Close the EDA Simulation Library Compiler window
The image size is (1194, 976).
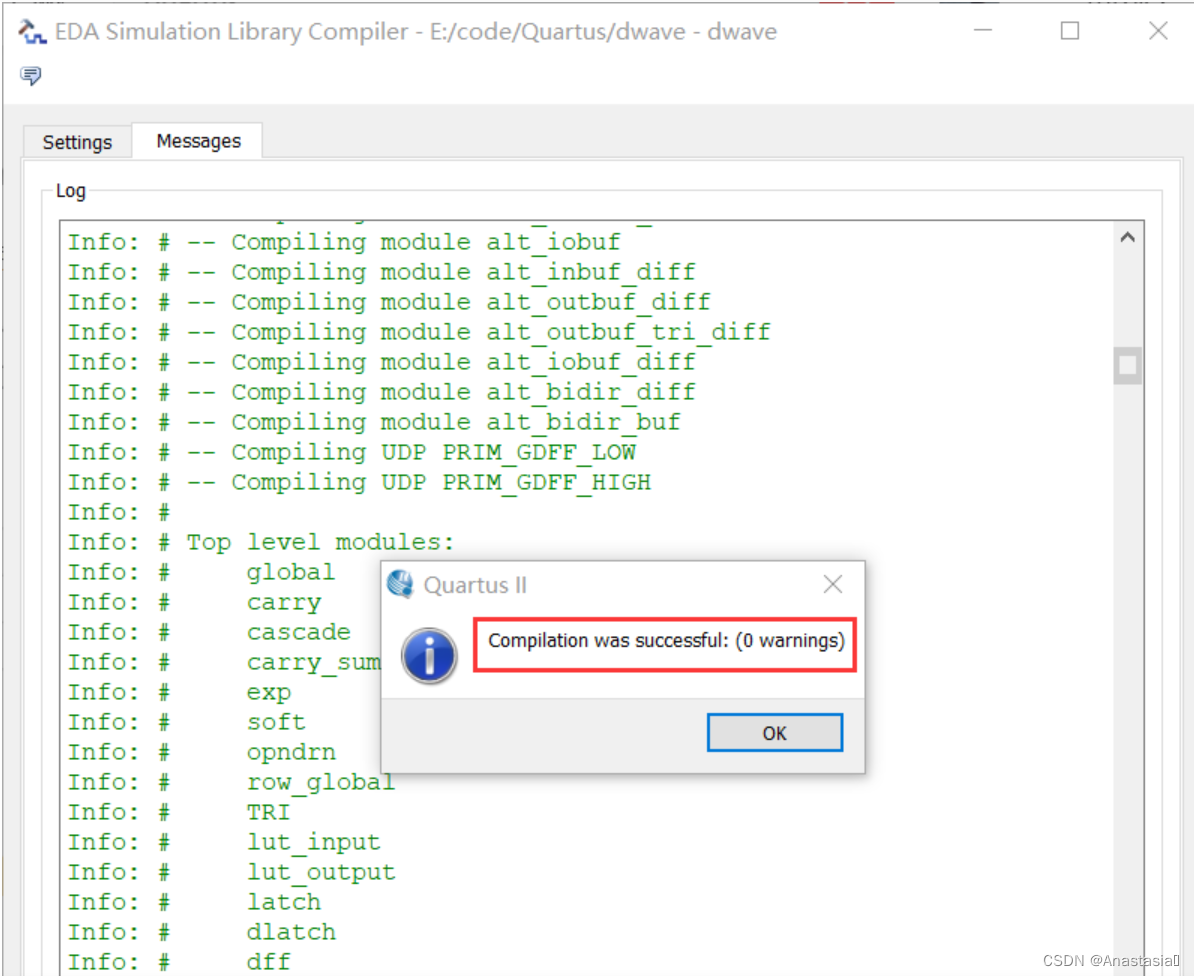[x=1158, y=31]
